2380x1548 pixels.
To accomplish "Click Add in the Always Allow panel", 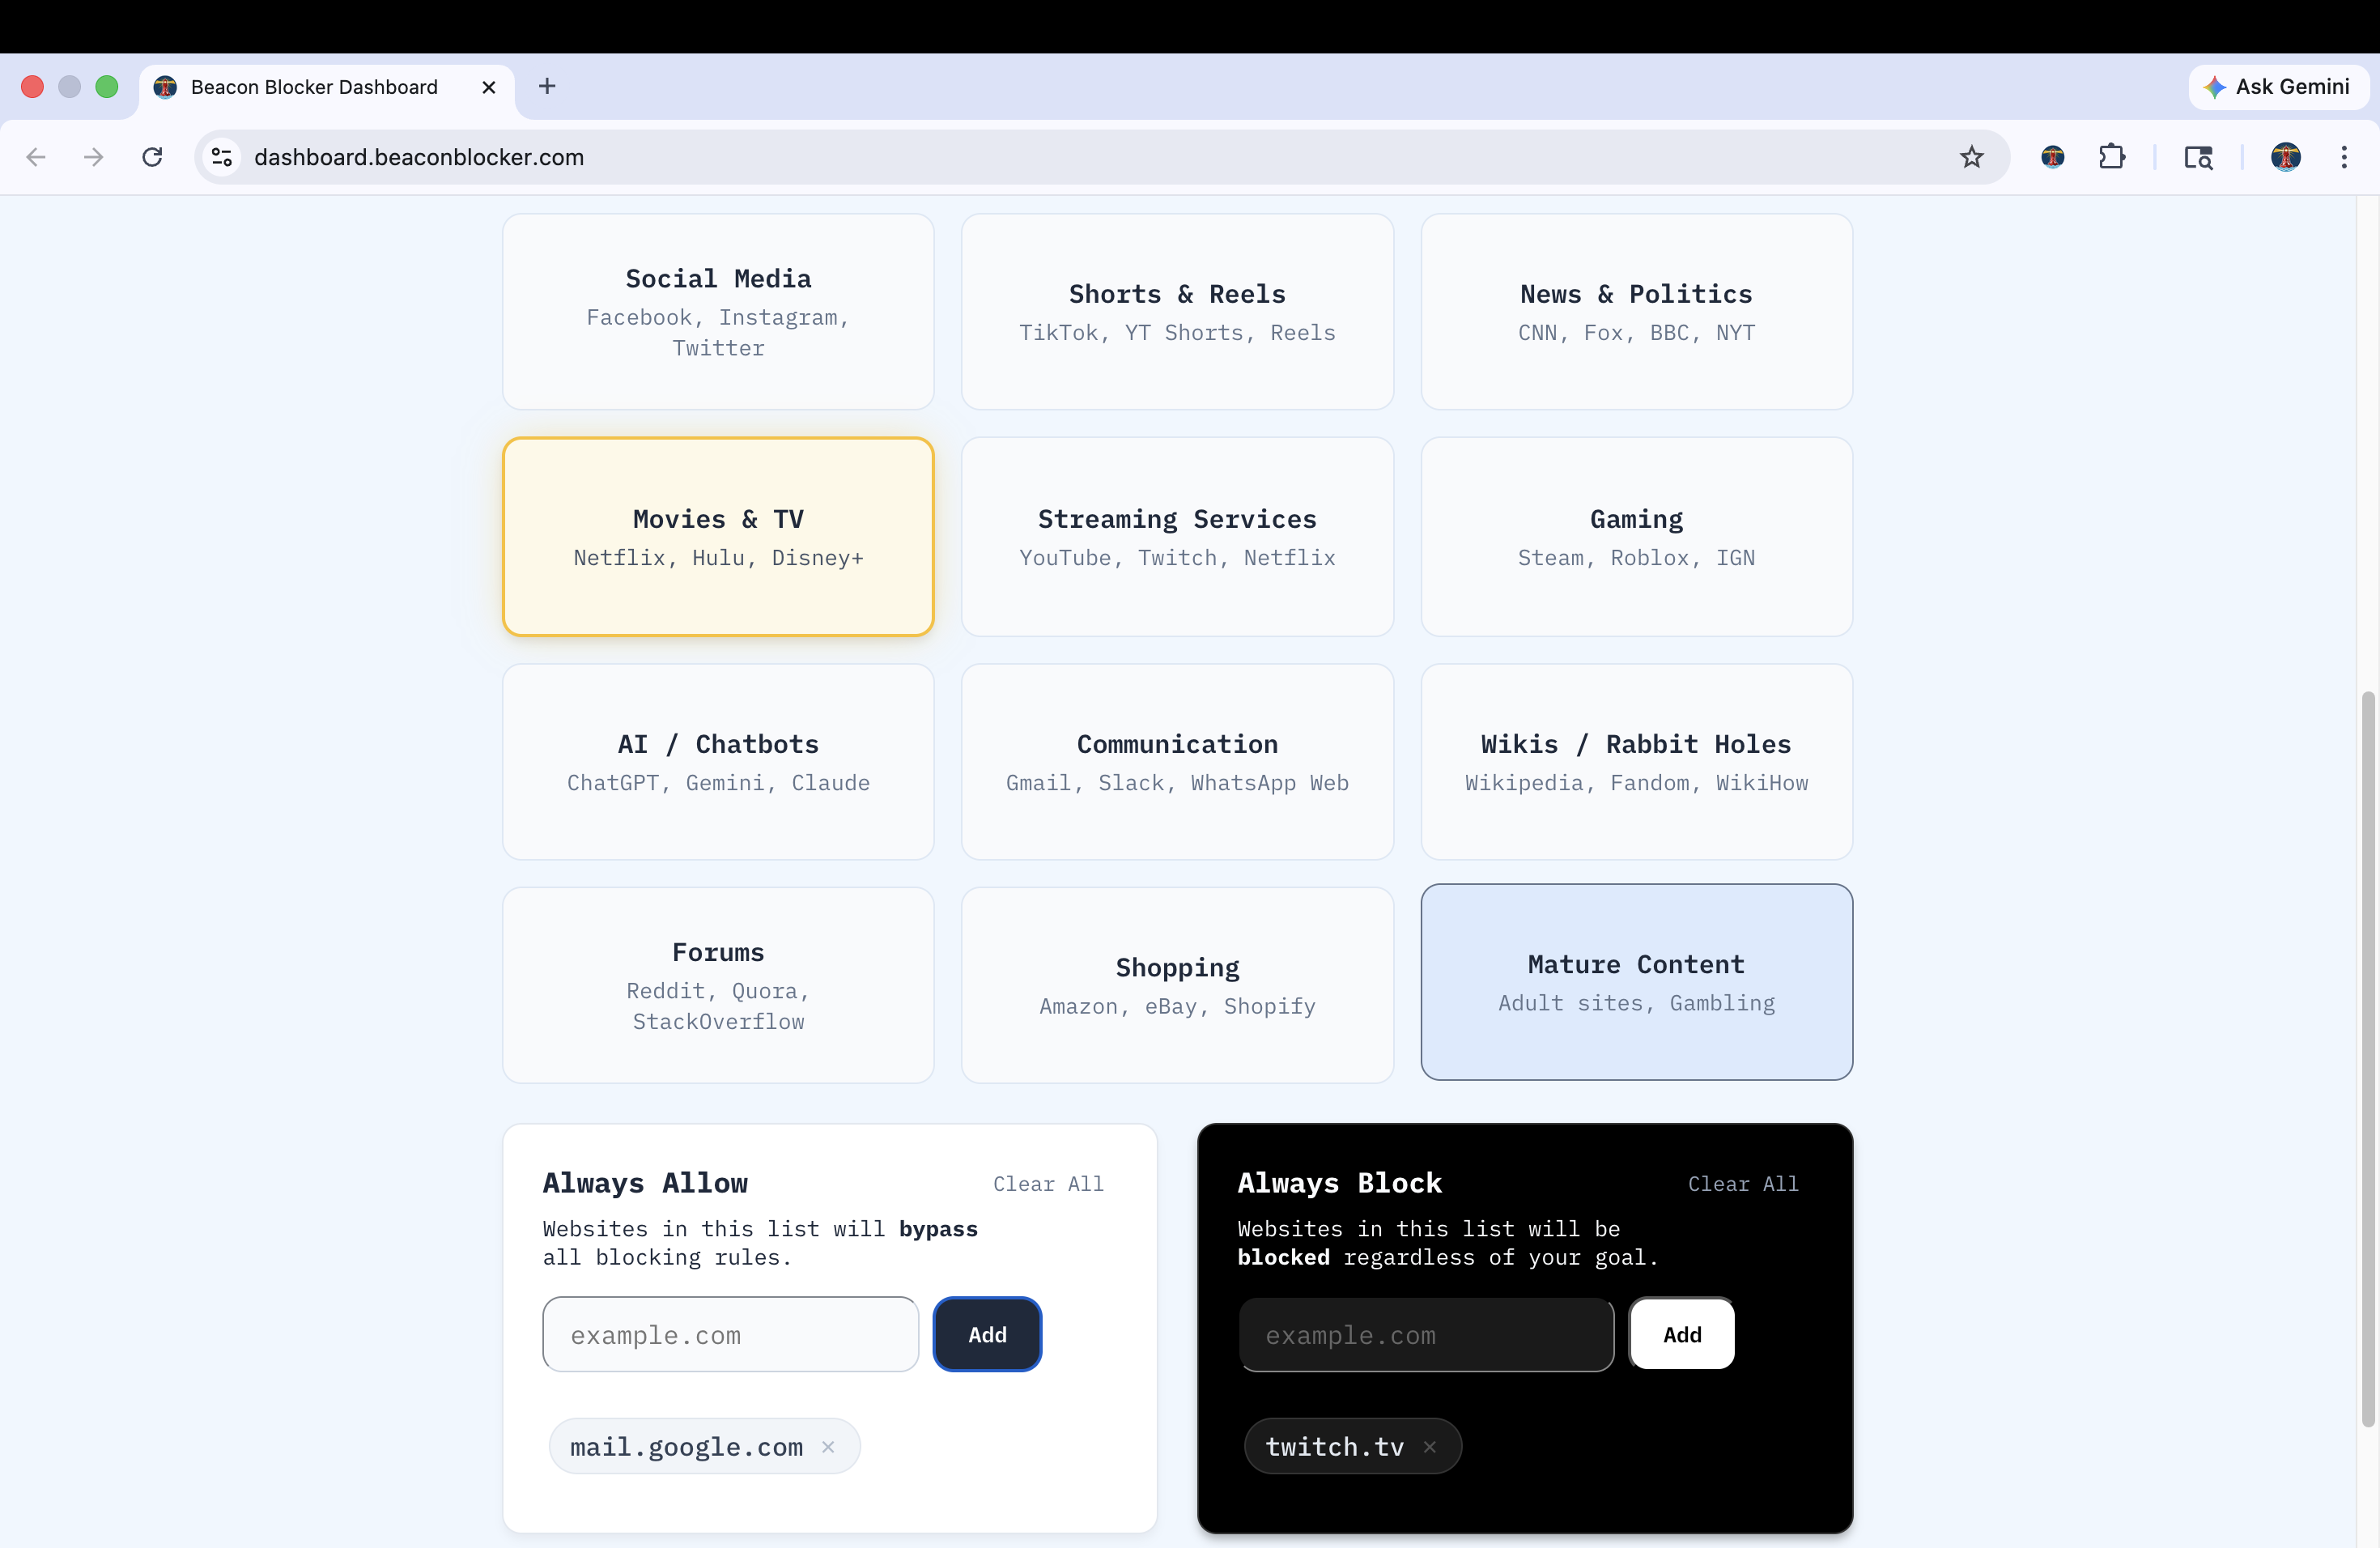I will point(986,1334).
